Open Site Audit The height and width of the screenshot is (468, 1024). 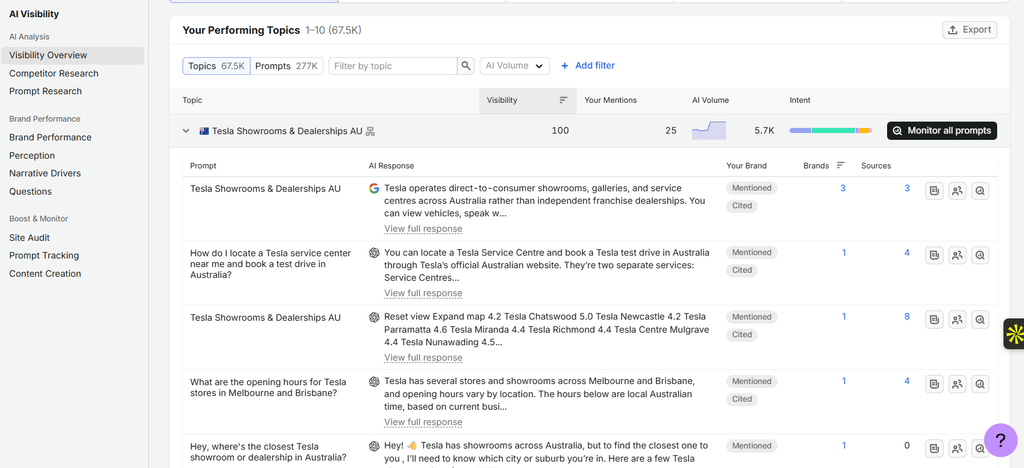[29, 238]
